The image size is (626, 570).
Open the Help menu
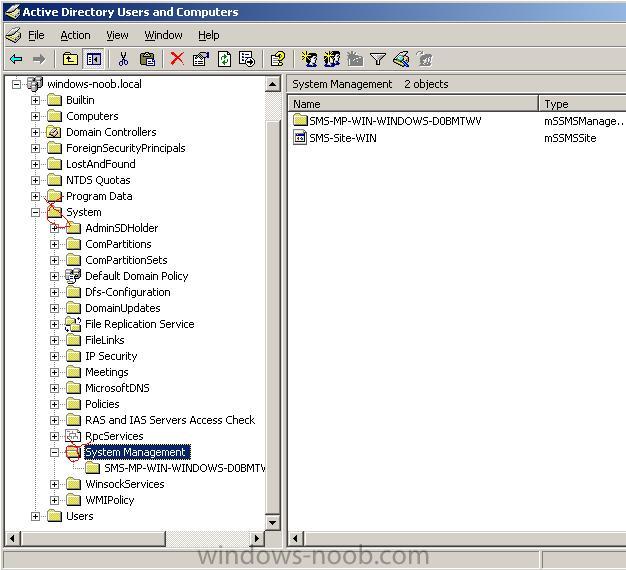[x=209, y=35]
